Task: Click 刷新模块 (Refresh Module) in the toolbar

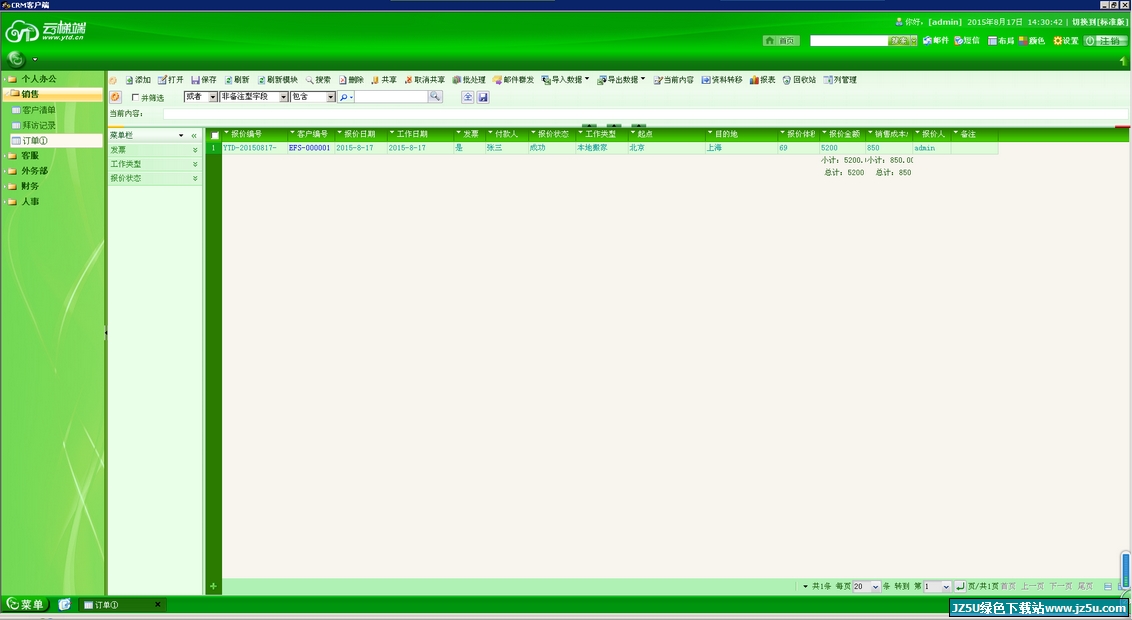Action: [277, 80]
